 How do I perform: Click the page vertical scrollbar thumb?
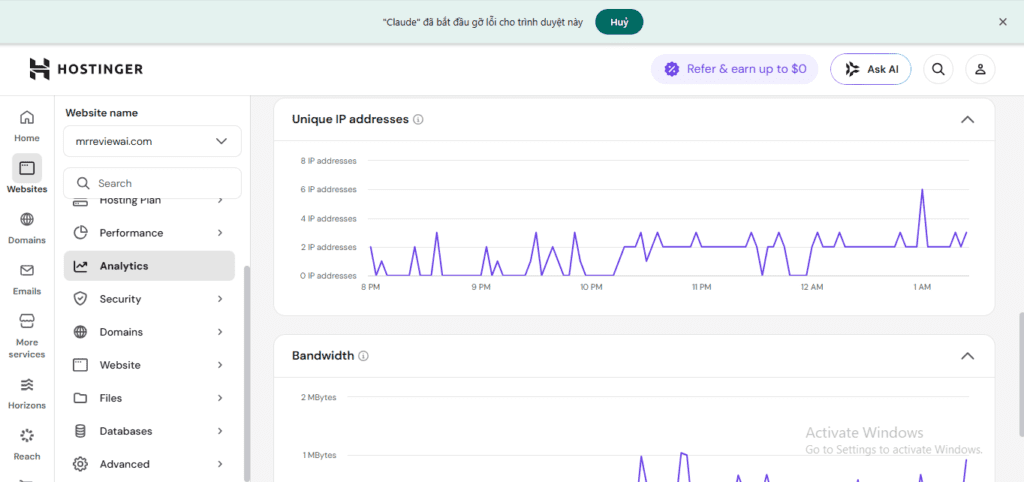(x=1020, y=375)
